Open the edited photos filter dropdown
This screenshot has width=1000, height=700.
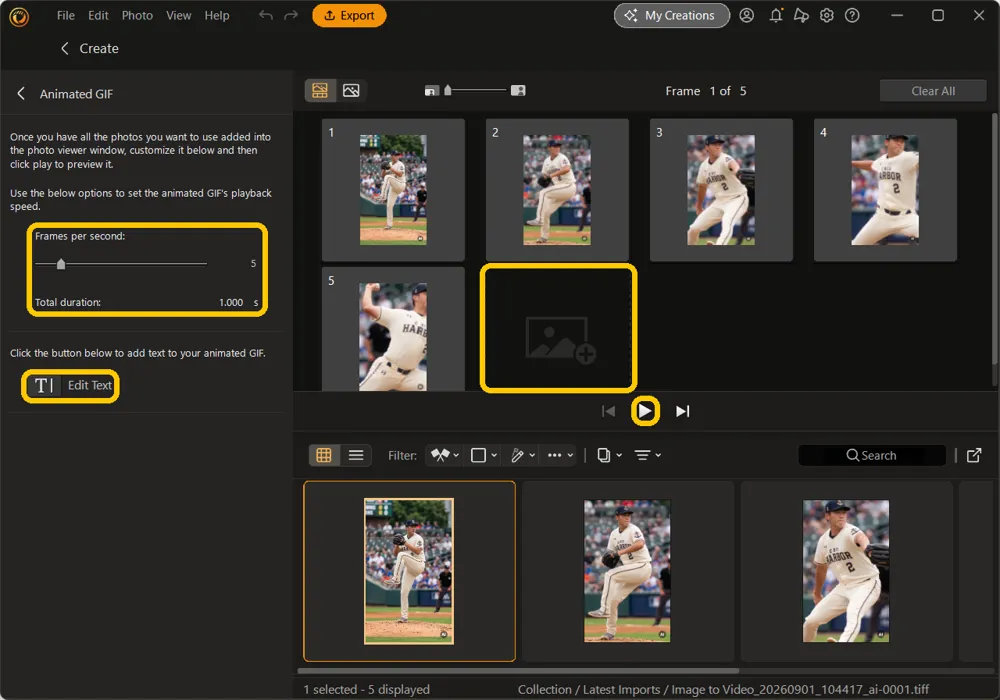522,455
